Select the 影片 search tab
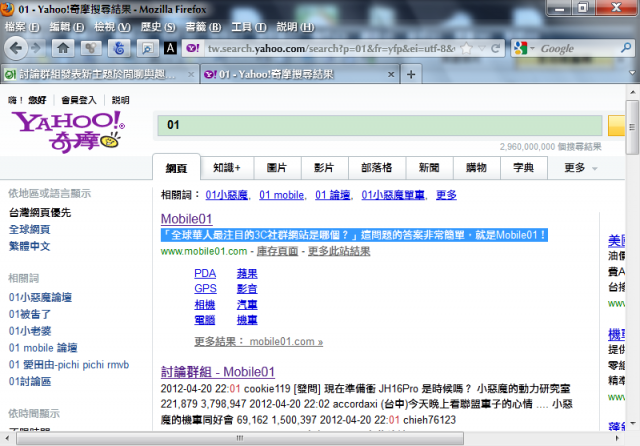640x446 pixels. (x=324, y=168)
